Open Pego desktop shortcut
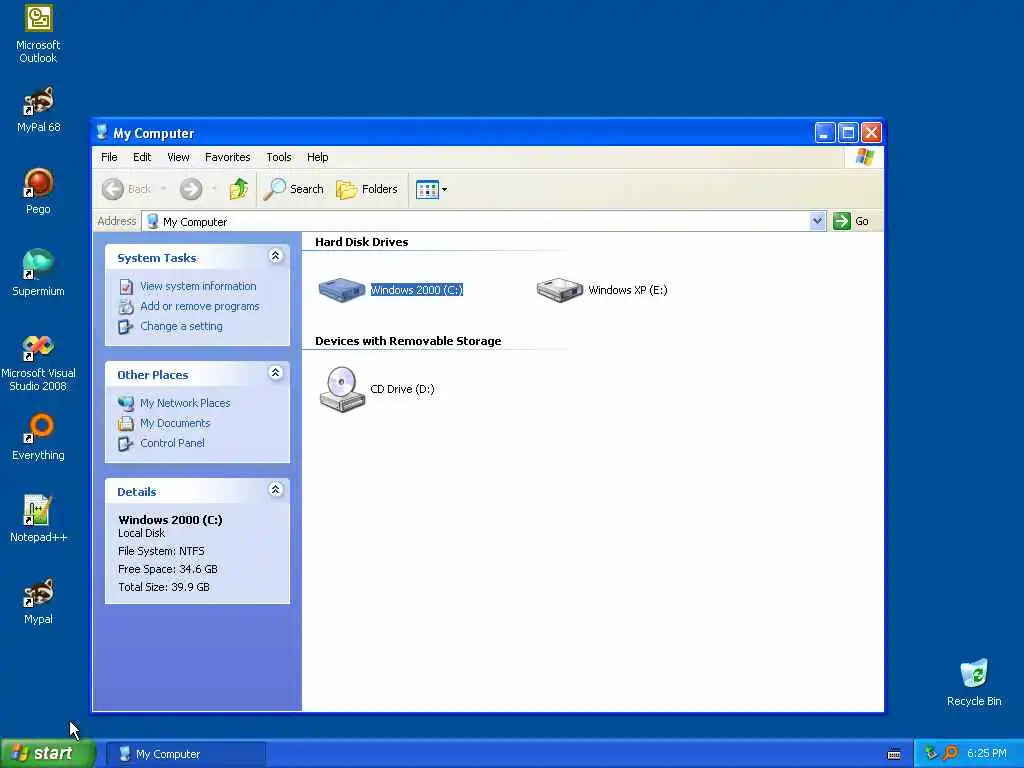The image size is (1024, 768). [x=38, y=191]
